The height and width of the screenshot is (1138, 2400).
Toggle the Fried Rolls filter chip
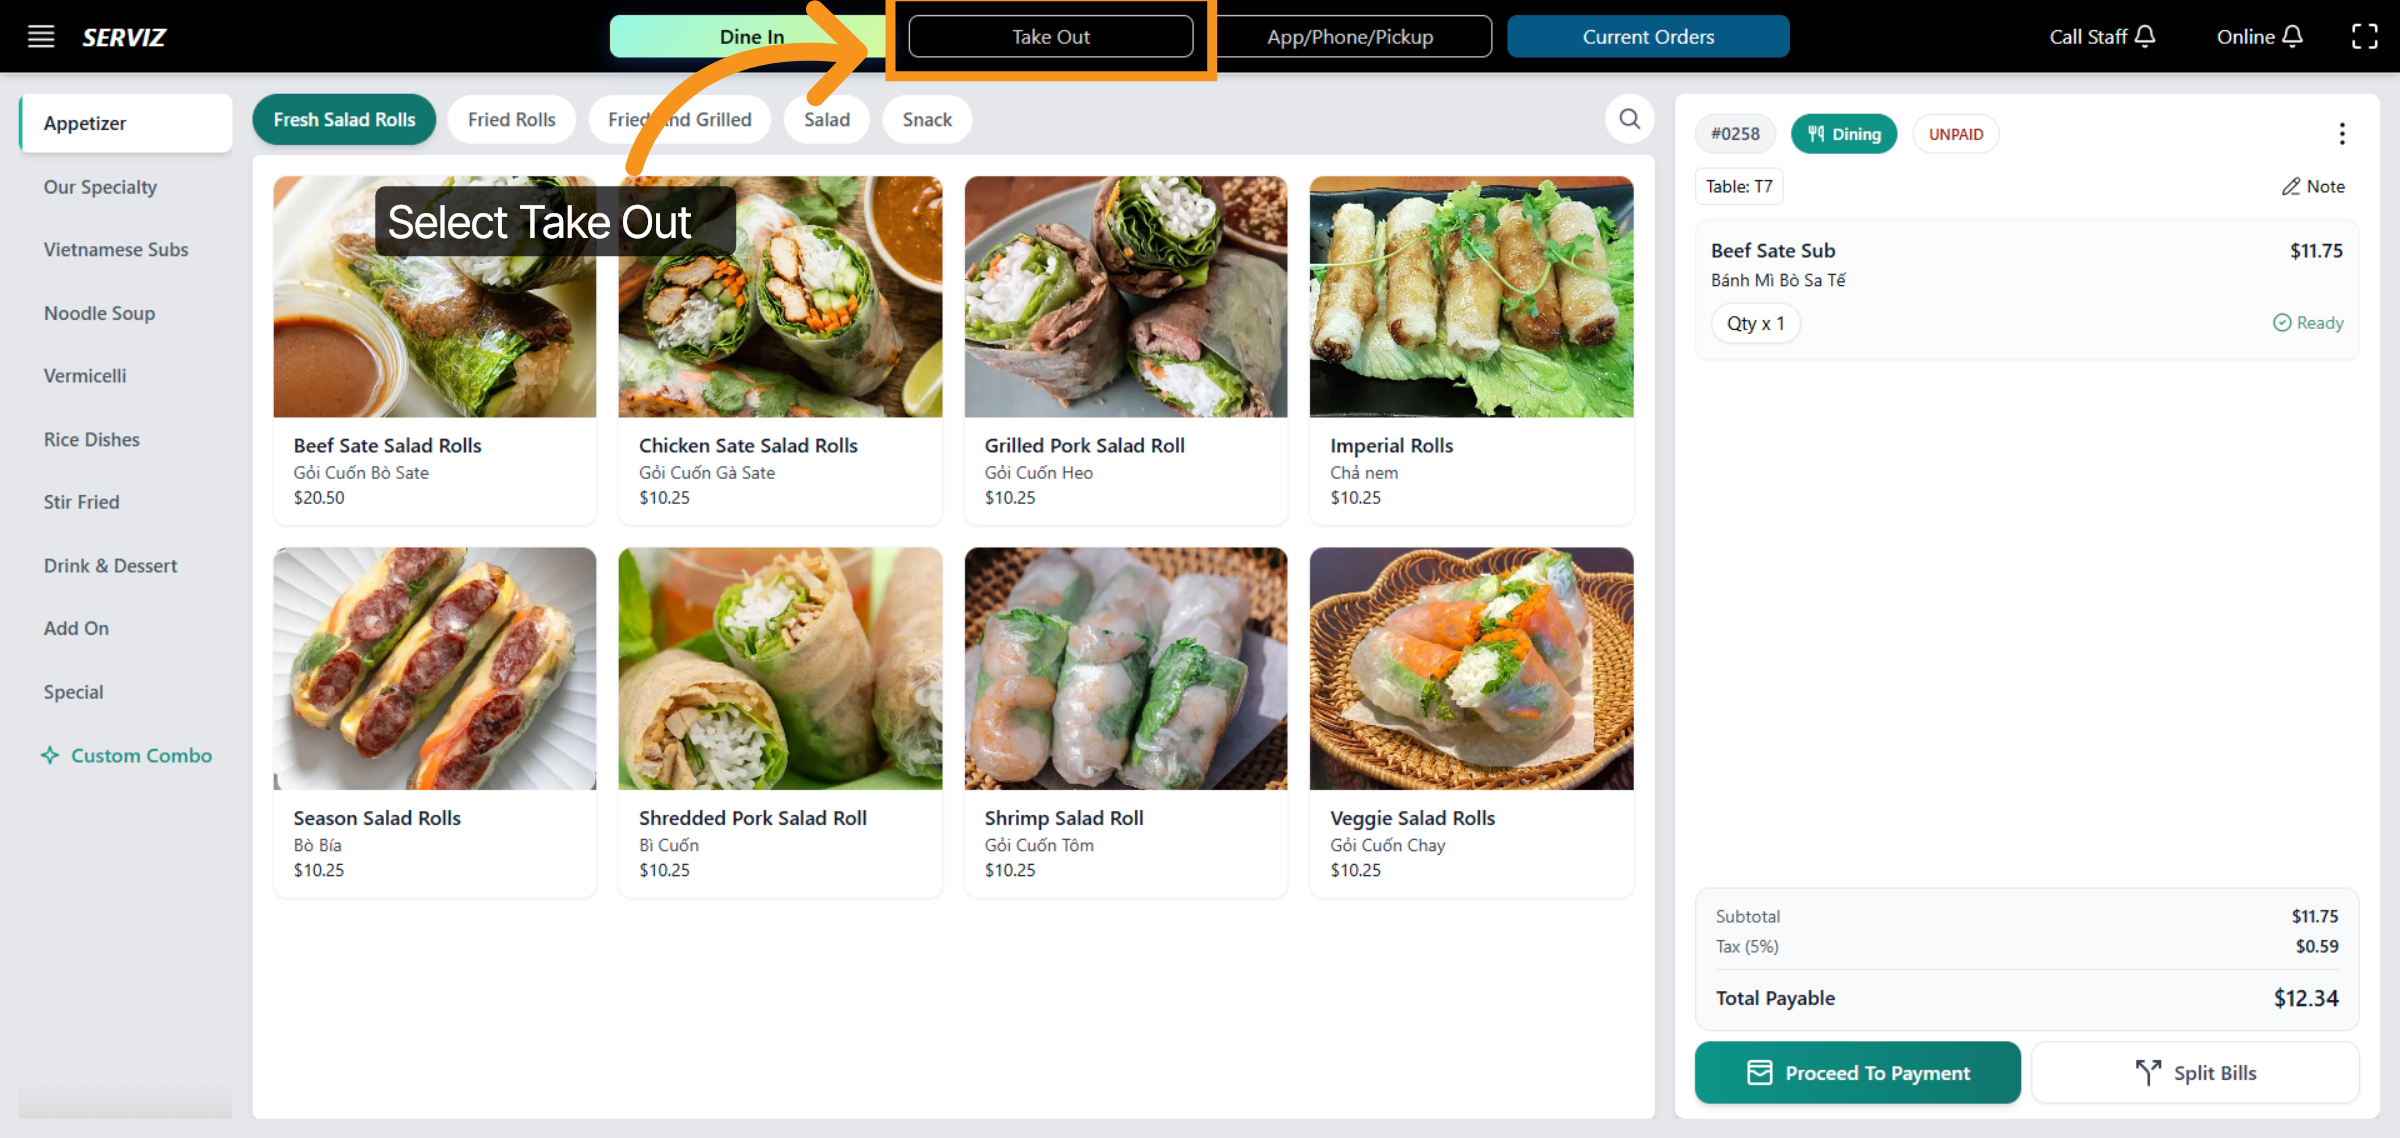(x=511, y=119)
